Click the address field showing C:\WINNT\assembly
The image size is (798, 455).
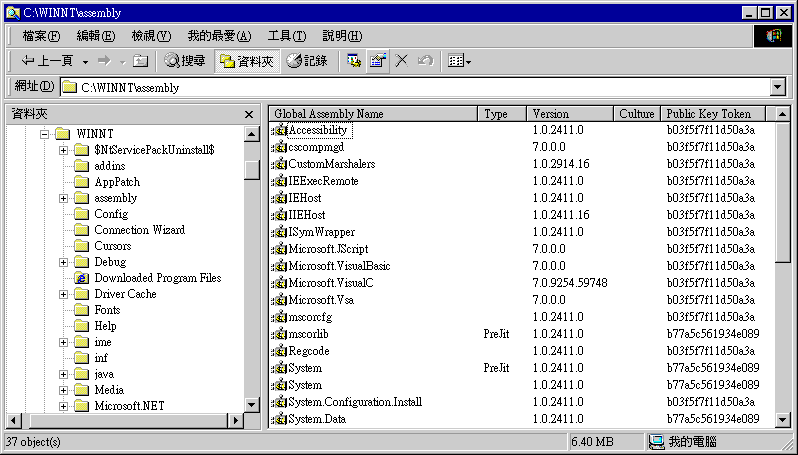point(415,88)
